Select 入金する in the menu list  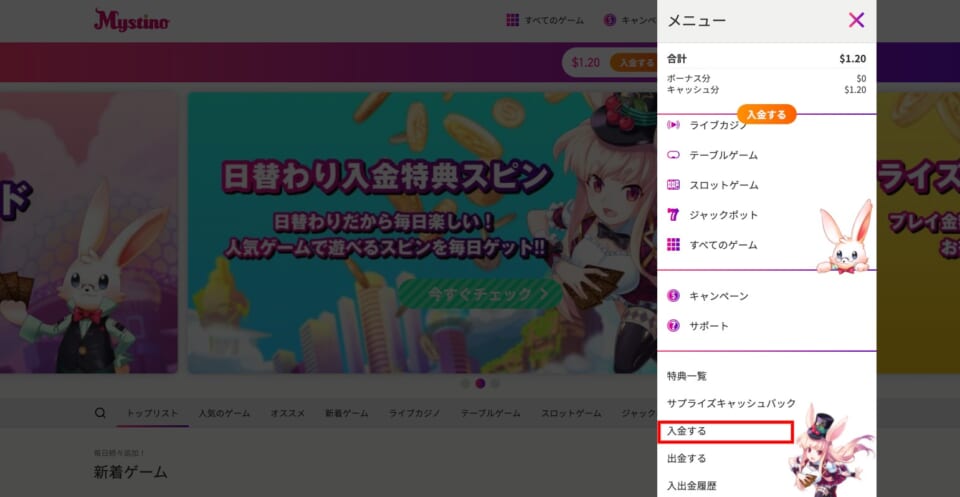pos(686,431)
